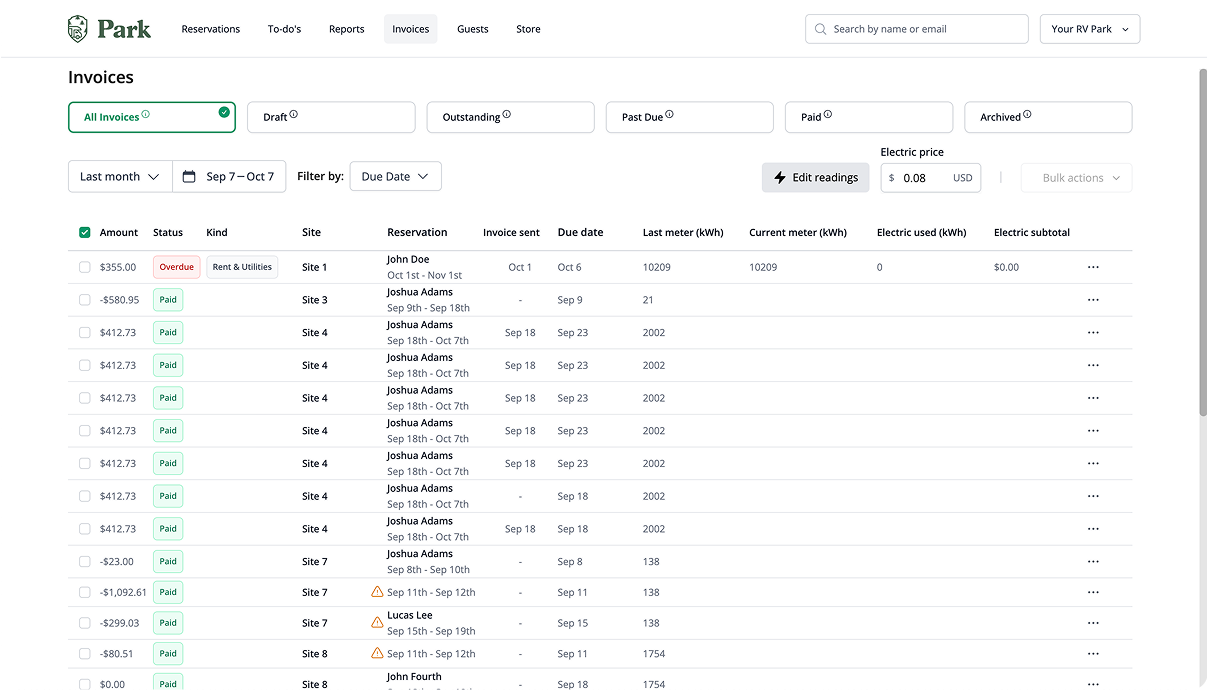Toggle the select-all invoices checkbox
The height and width of the screenshot is (690, 1207).
coord(85,233)
